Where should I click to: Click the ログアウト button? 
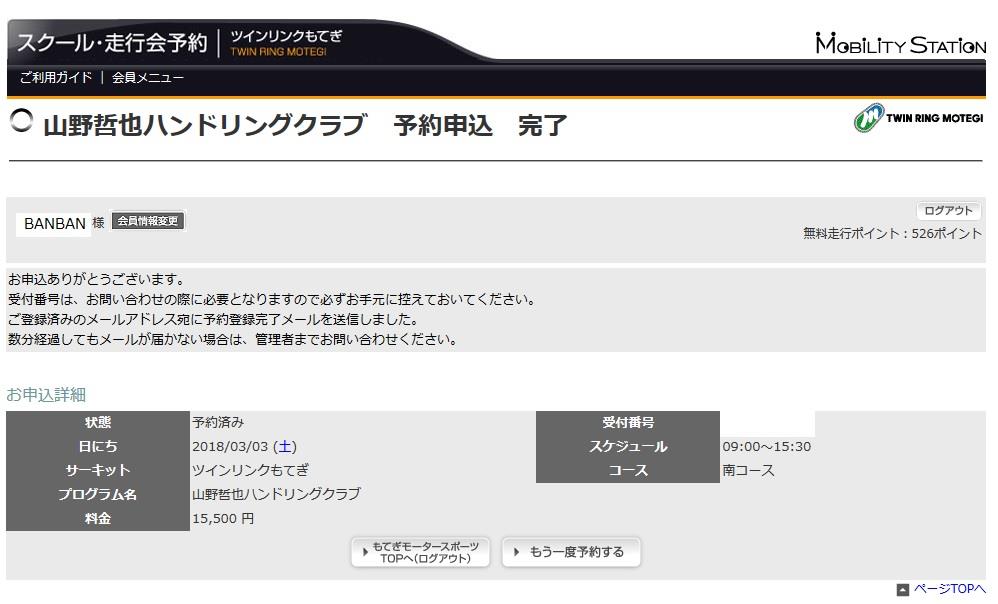click(948, 211)
